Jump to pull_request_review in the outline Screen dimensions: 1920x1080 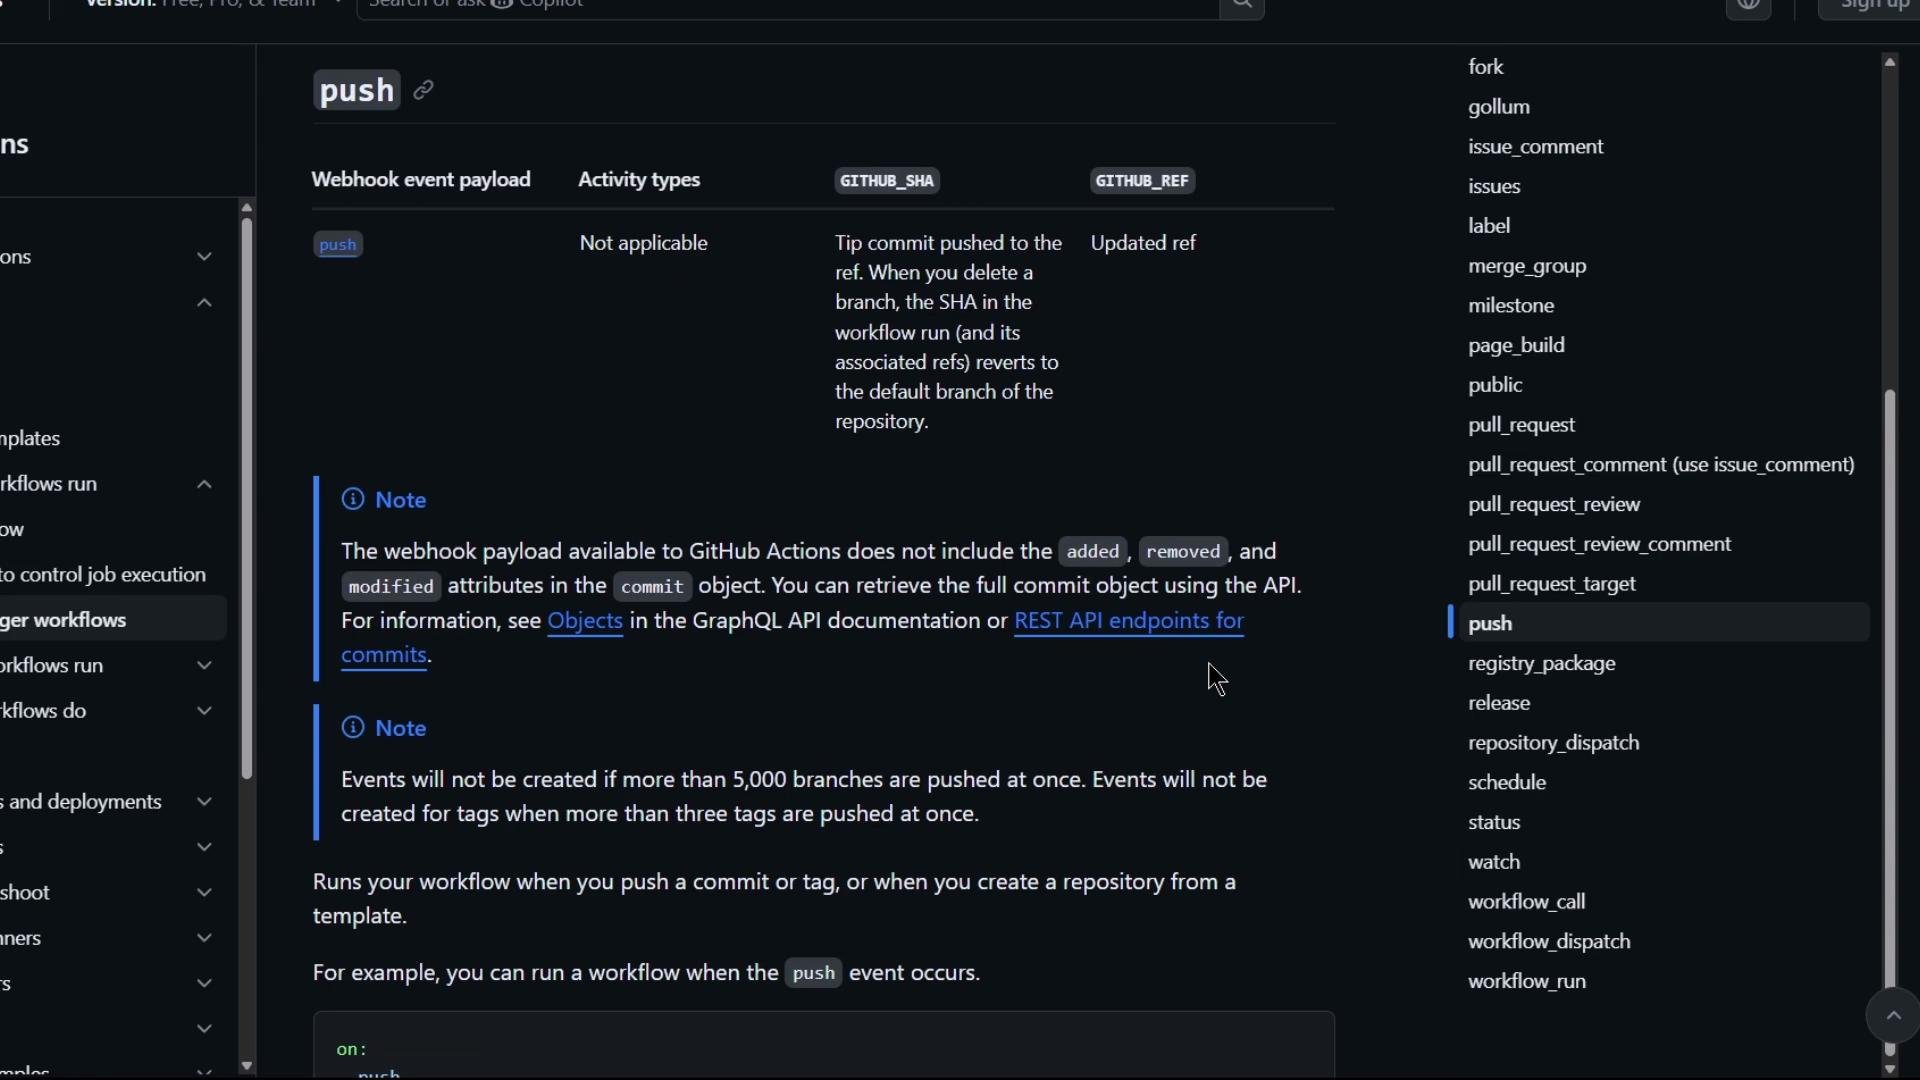click(1554, 505)
